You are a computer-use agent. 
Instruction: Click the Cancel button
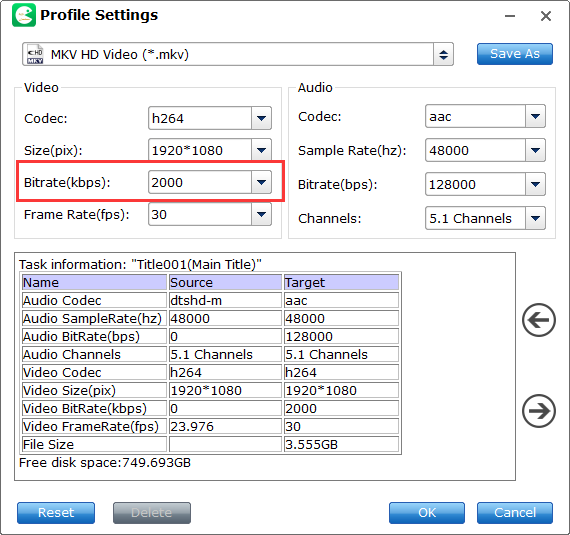click(515, 513)
